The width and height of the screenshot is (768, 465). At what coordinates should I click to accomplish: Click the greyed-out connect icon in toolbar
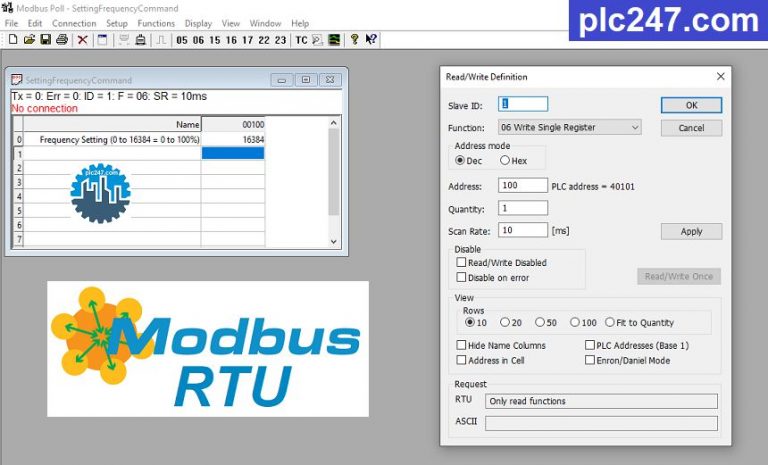tap(124, 40)
